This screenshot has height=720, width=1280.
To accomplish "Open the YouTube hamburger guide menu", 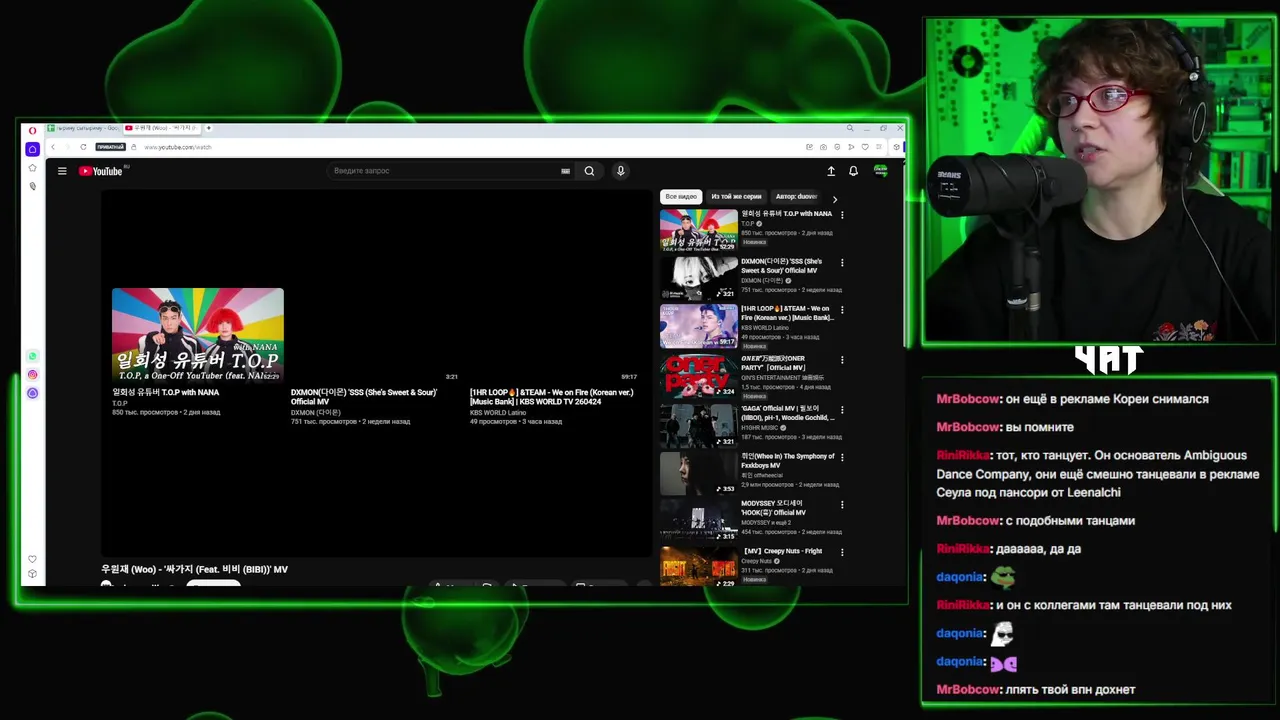I will pos(62,171).
